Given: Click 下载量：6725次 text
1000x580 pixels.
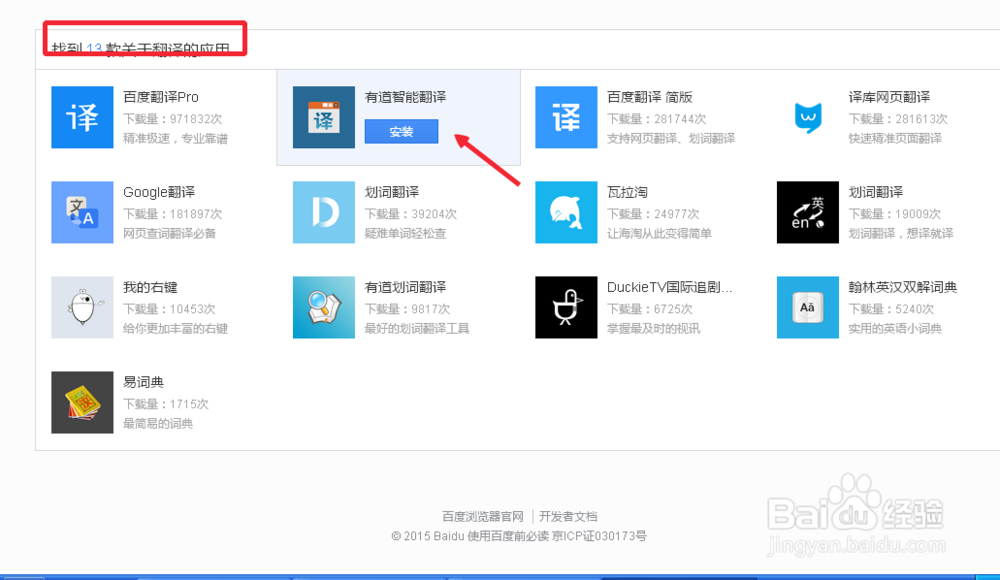Looking at the screenshot, I should (649, 309).
